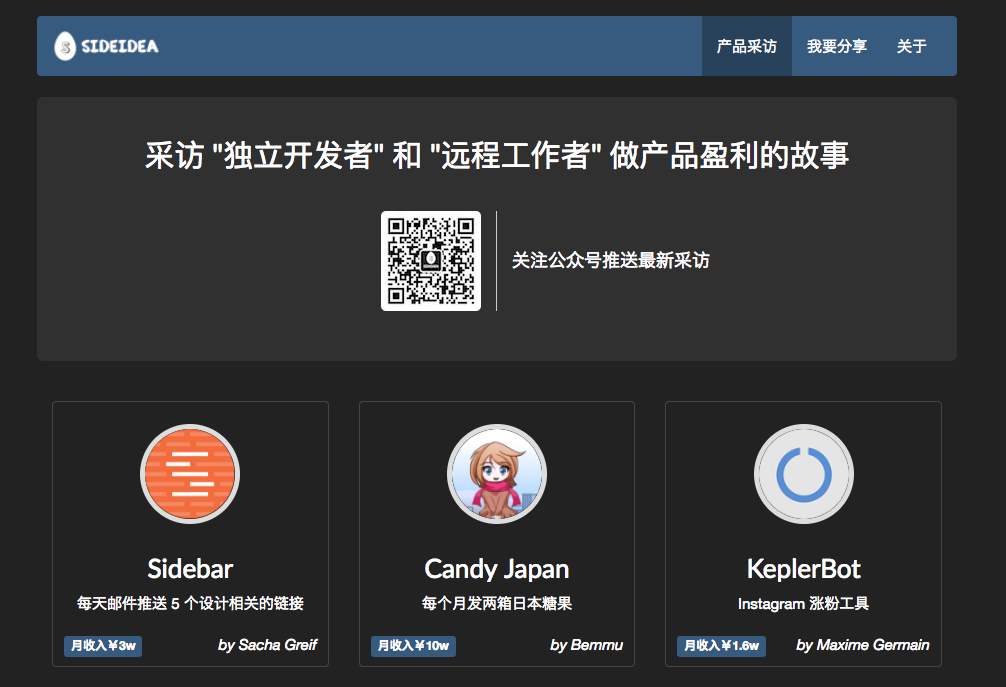
Task: Click author name by Sacha Greif
Action: [x=268, y=645]
